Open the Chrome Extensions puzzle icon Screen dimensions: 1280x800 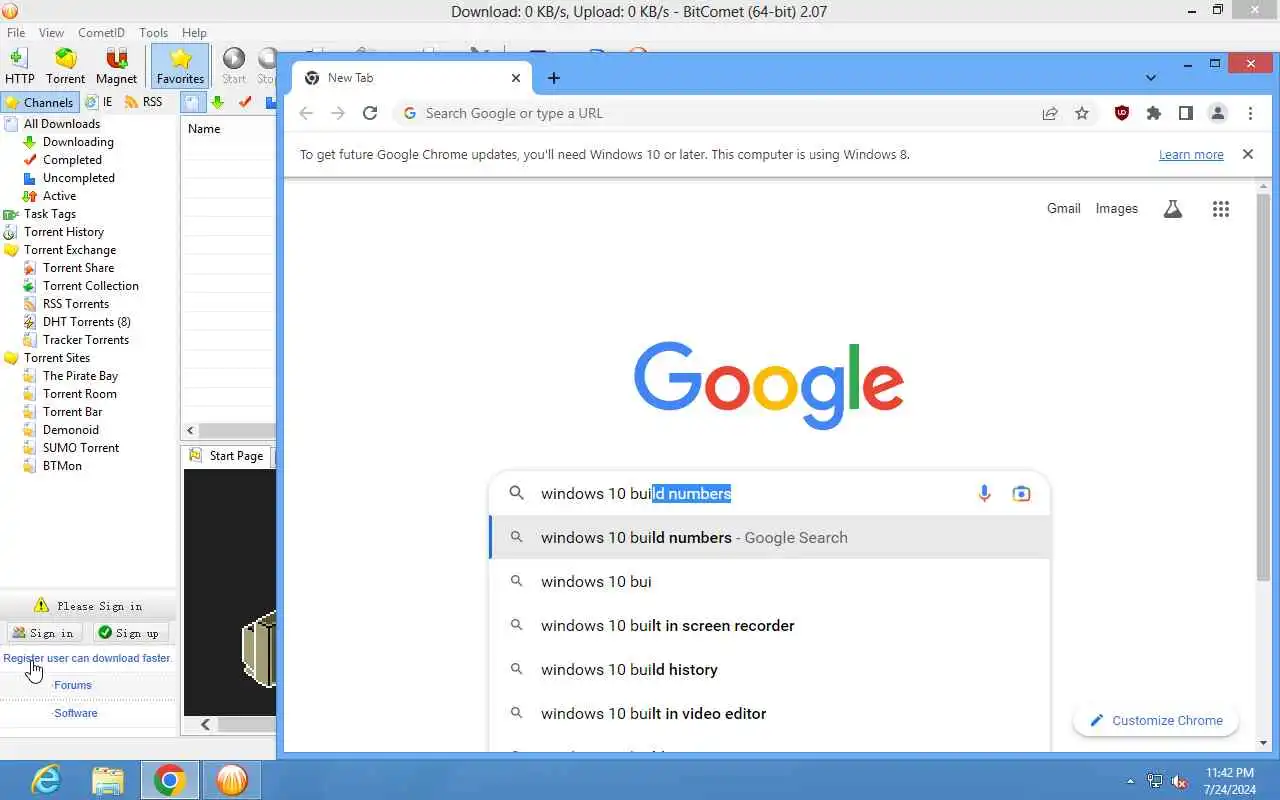click(x=1154, y=113)
